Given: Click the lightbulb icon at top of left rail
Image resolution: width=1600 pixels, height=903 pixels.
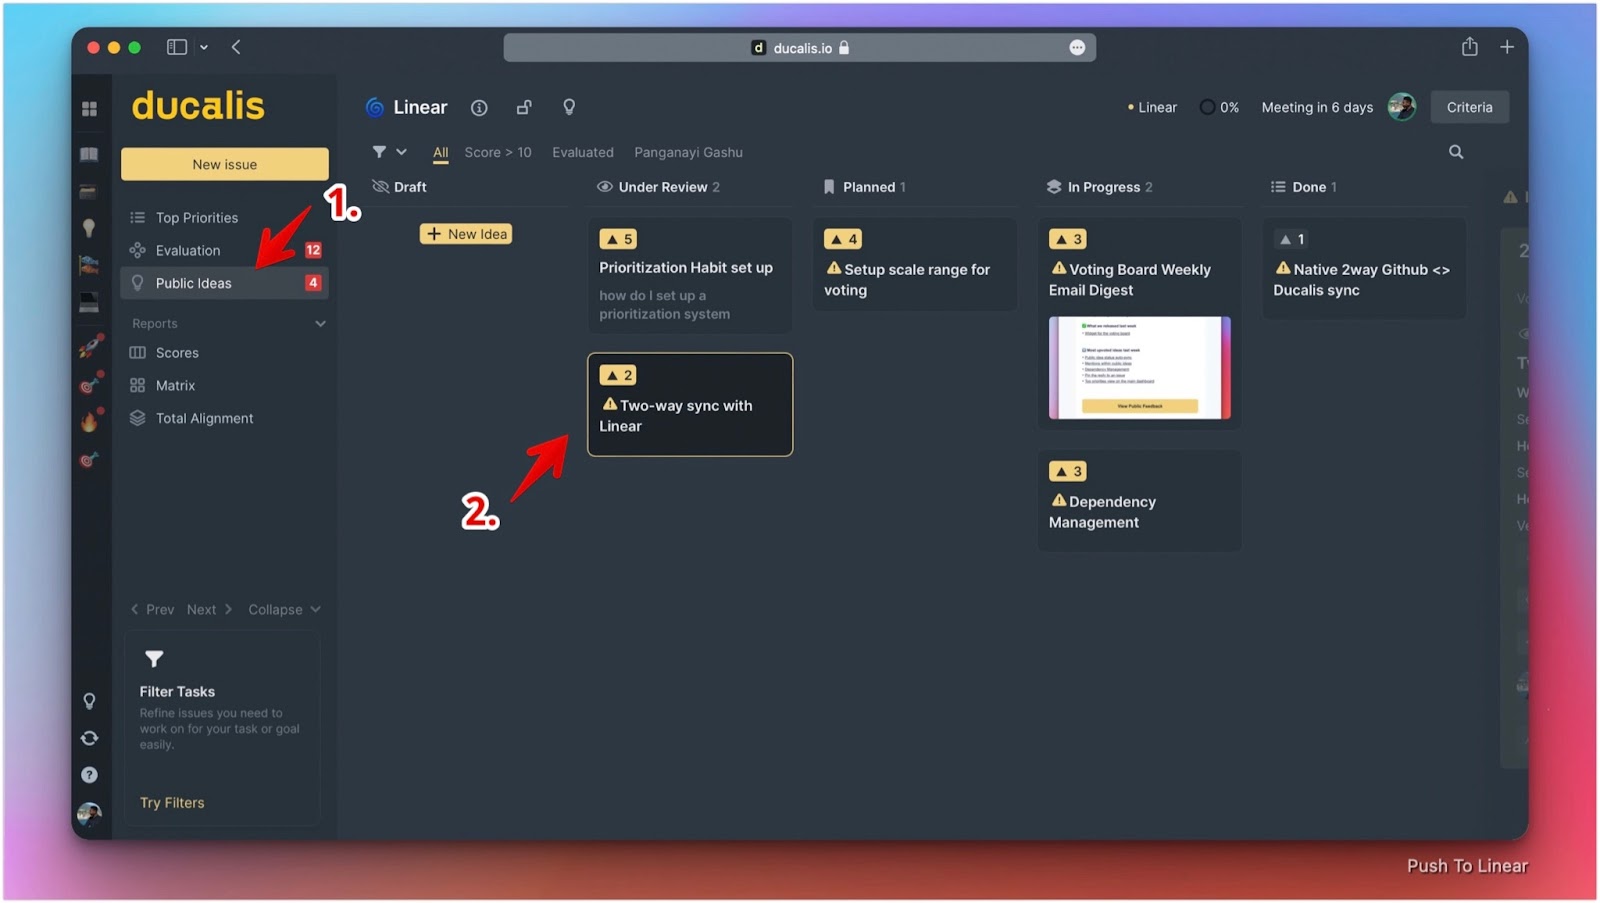Looking at the screenshot, I should pos(89,228).
